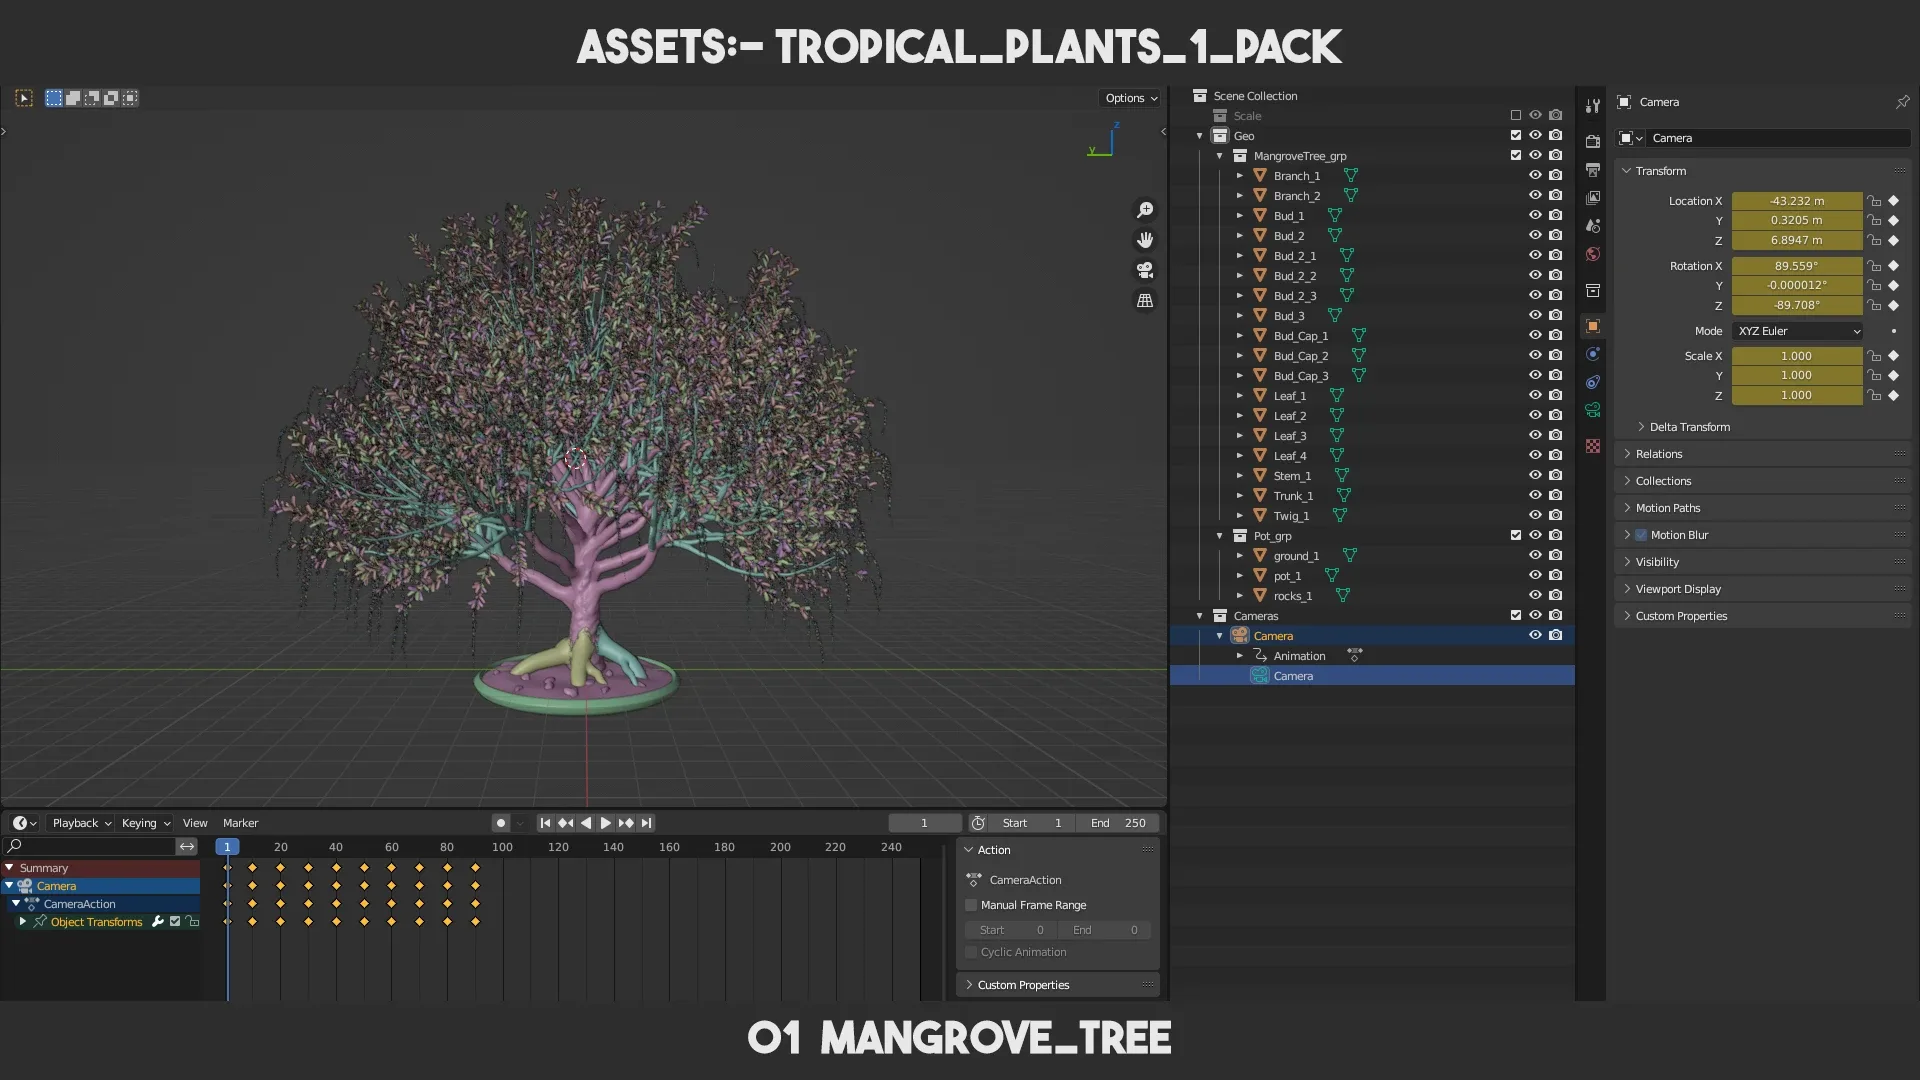Play the animation in reverse

pos(586,823)
